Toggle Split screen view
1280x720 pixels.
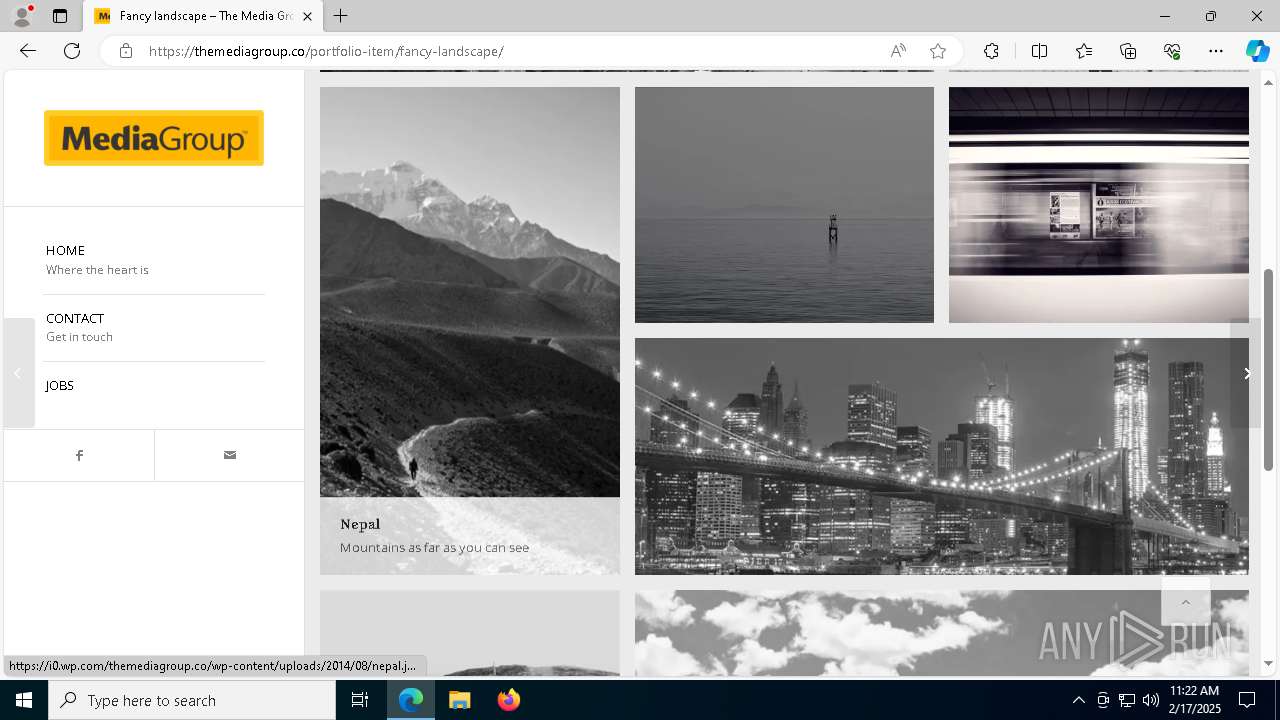(1039, 51)
